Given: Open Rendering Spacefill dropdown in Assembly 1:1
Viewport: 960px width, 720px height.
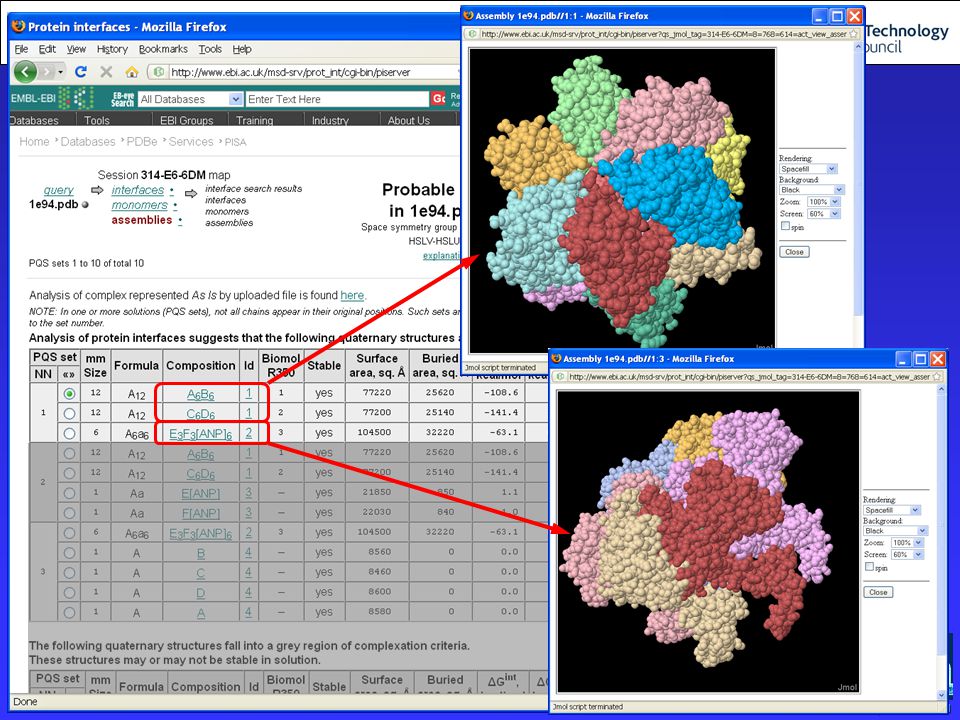Looking at the screenshot, I should pyautogui.click(x=808, y=168).
